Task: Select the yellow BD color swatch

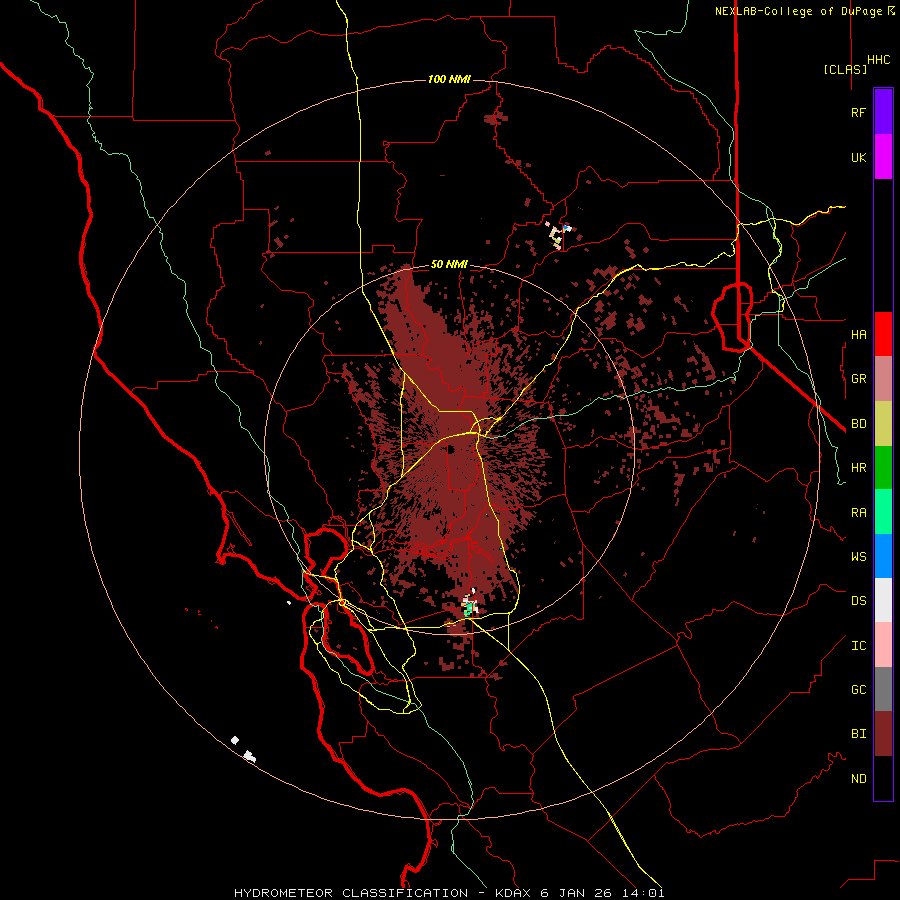Action: point(883,424)
